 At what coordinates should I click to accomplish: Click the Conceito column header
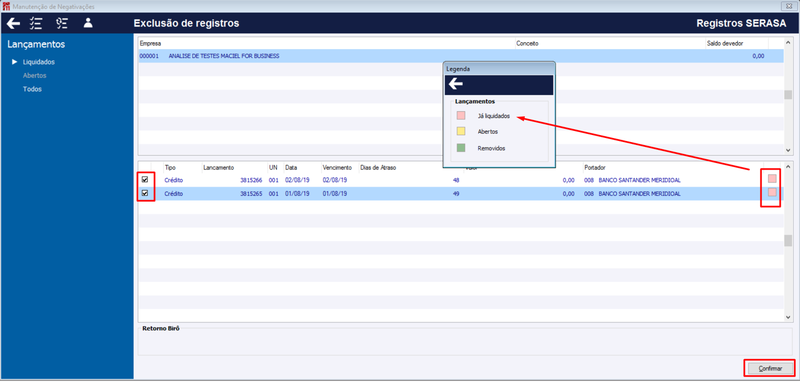527,43
